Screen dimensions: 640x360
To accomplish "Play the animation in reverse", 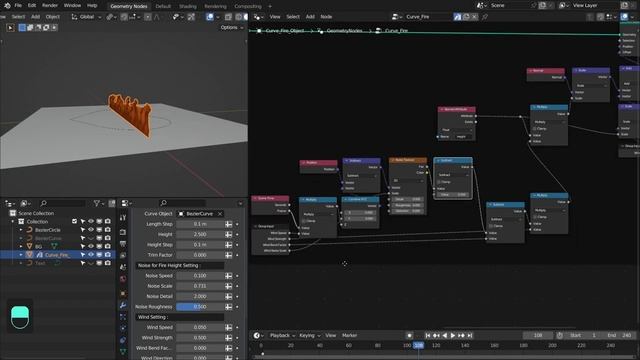I will [x=444, y=336].
